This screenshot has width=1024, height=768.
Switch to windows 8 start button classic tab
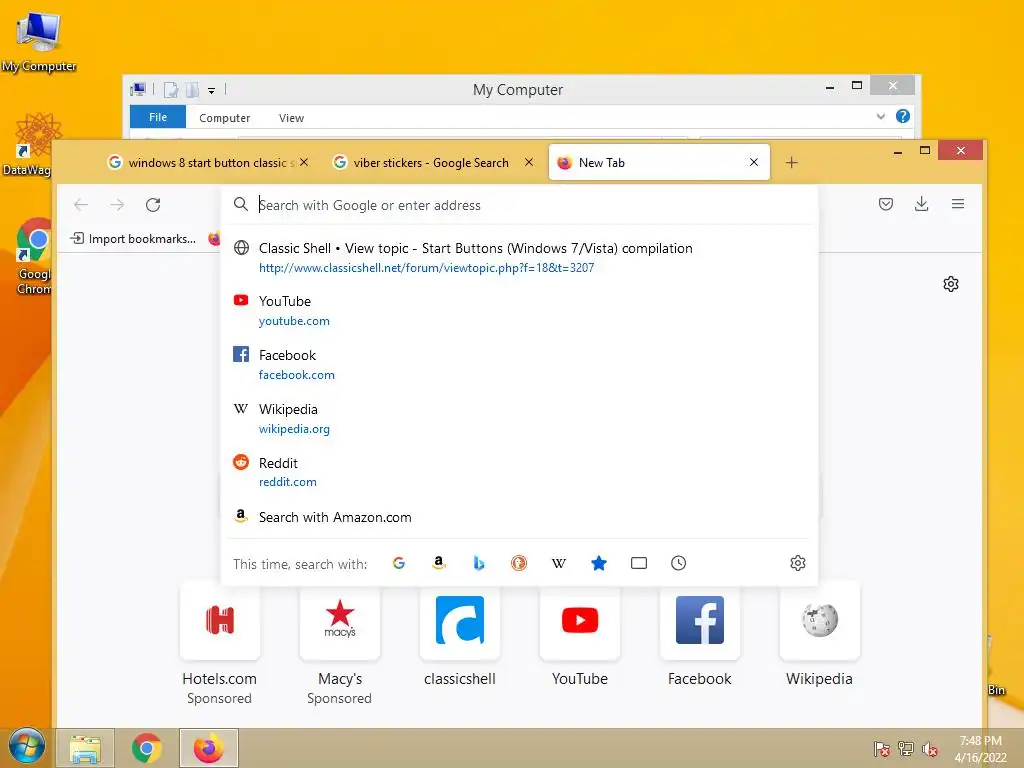coord(208,163)
